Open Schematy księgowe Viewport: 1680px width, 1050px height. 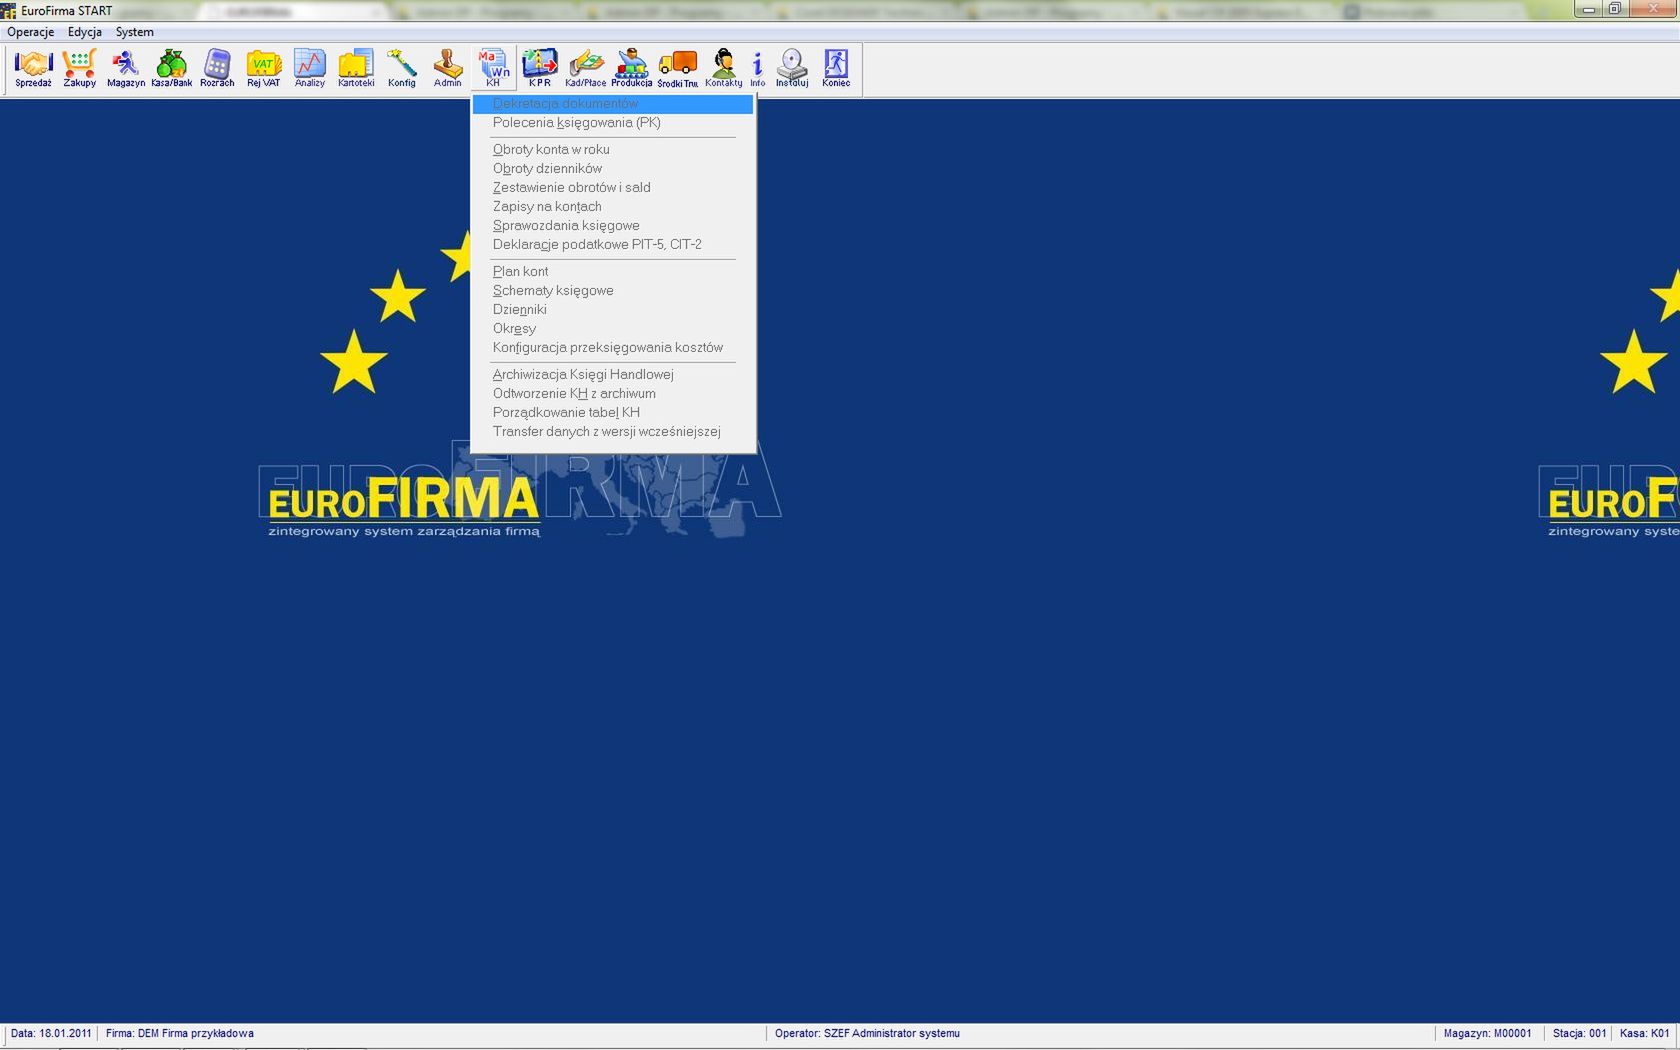click(x=613, y=291)
